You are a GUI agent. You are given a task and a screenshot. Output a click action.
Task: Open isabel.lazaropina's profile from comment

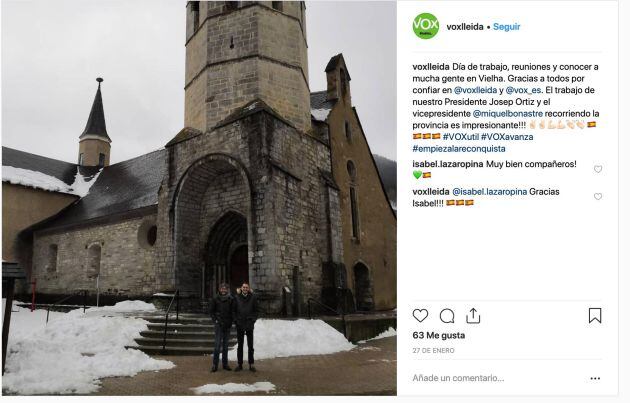(x=445, y=163)
